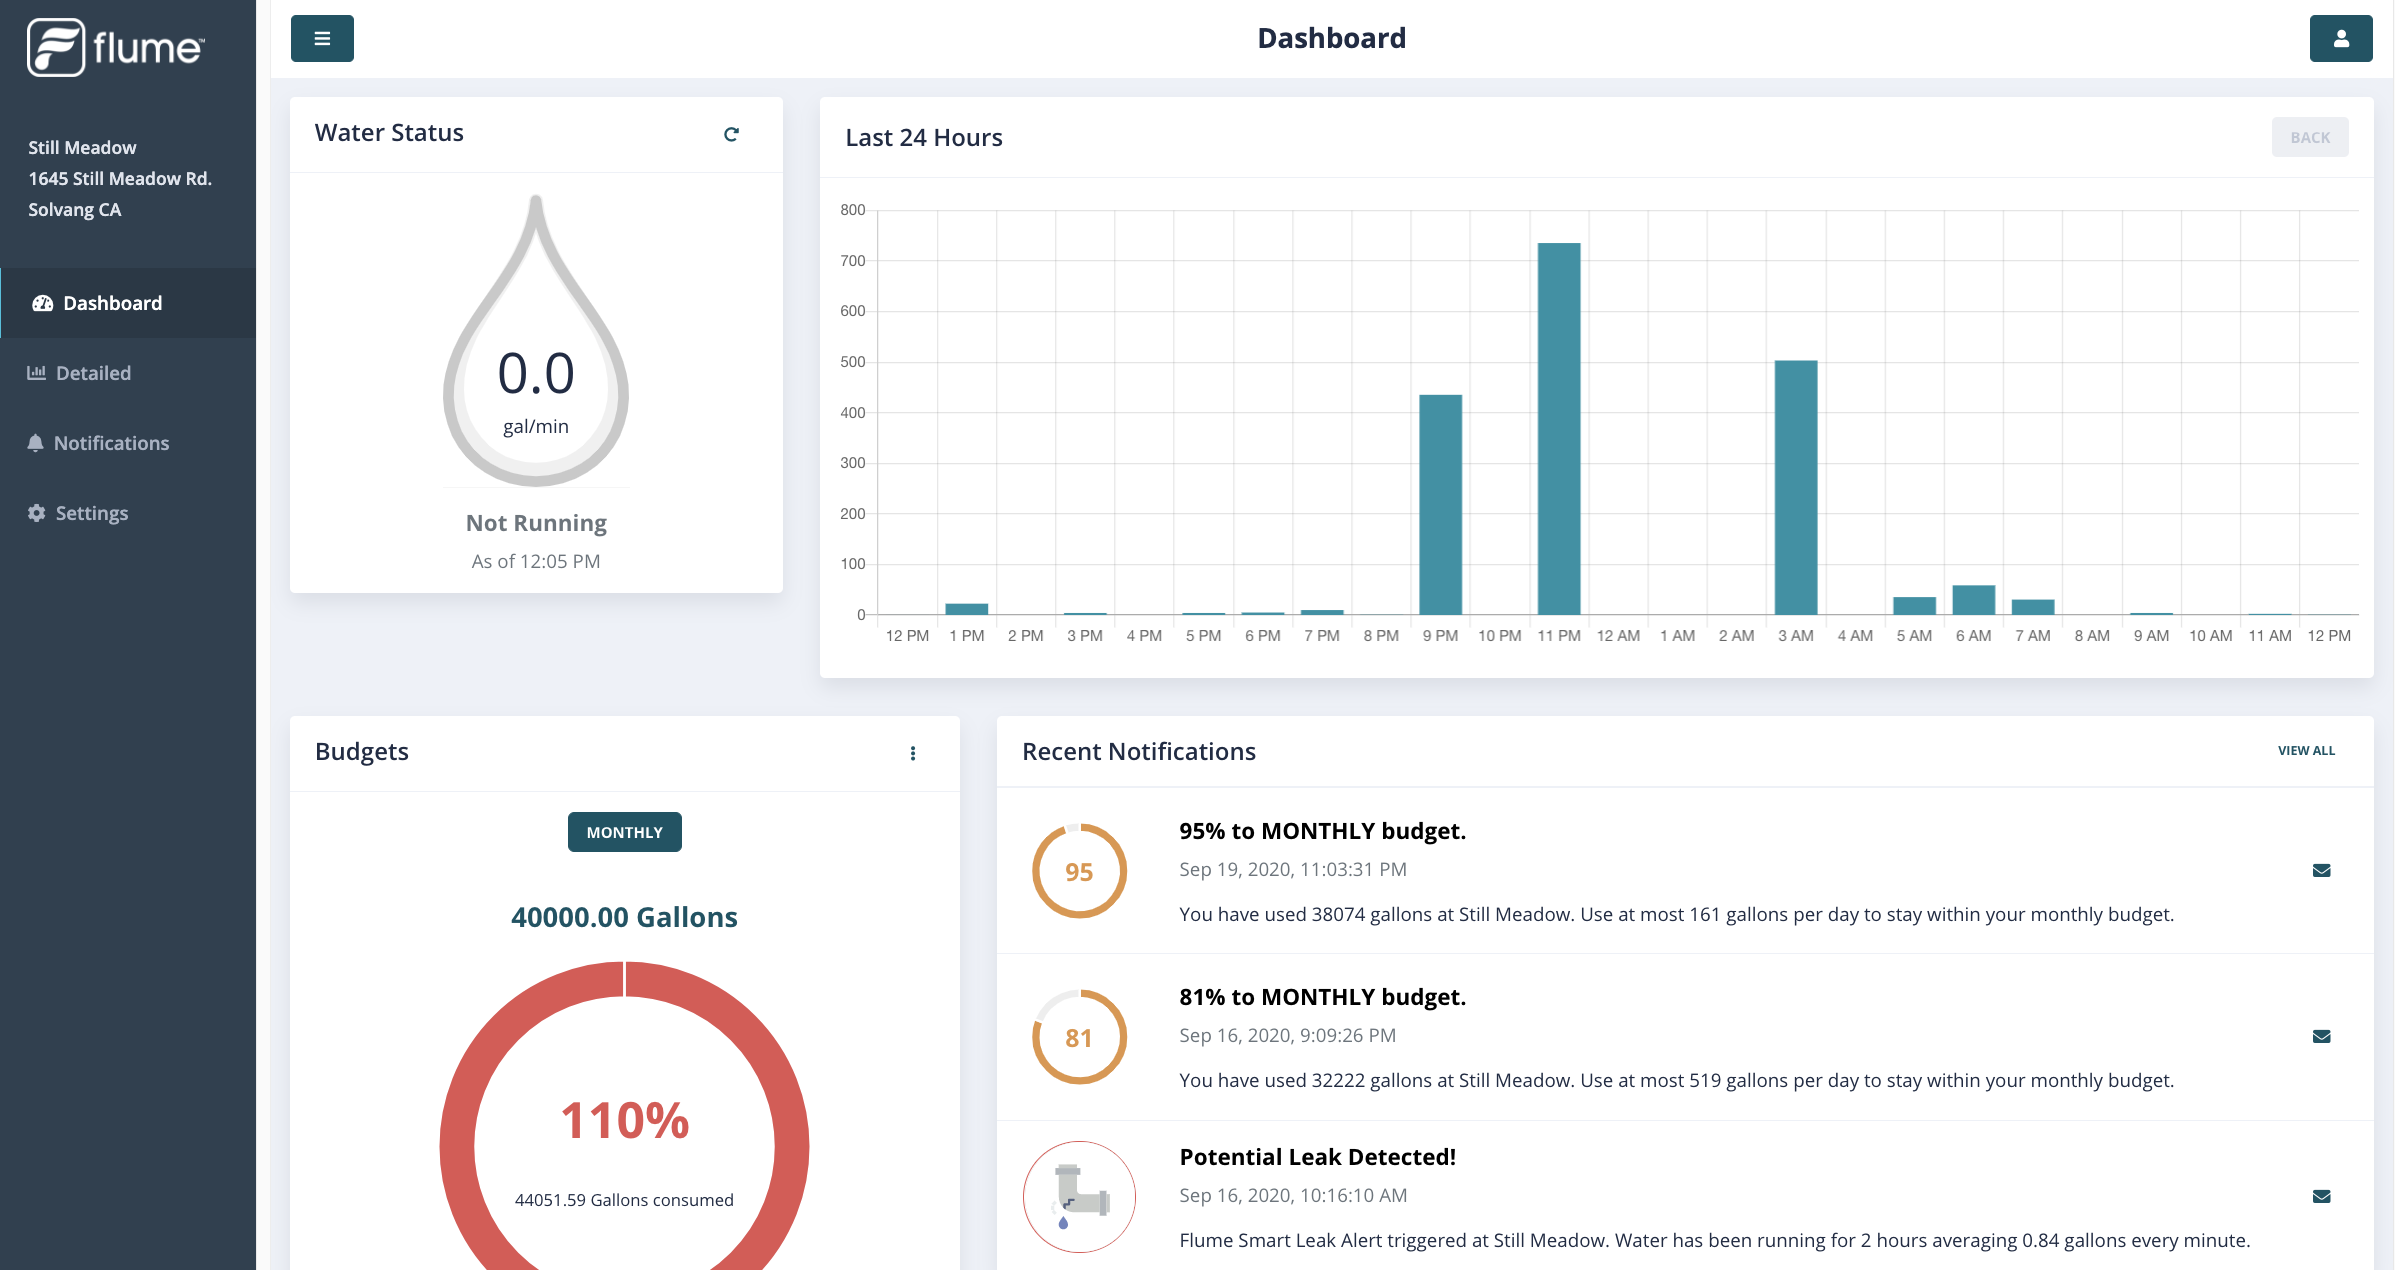Viewport: 2395px width, 1270px height.
Task: Click 'As of 12:05 PM' timestamp
Action: click(536, 561)
